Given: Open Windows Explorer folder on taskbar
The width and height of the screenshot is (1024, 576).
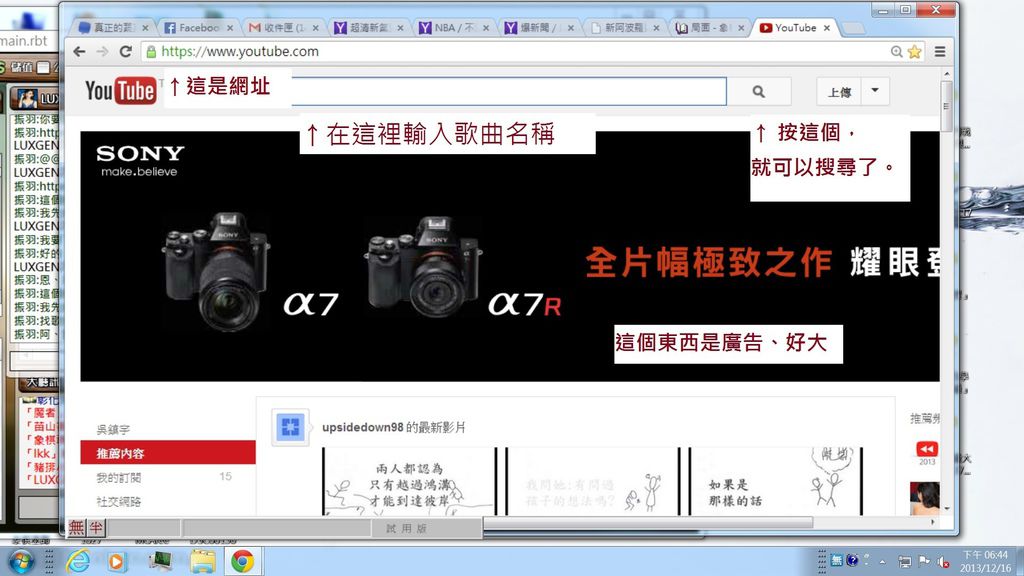Looking at the screenshot, I should [202, 561].
